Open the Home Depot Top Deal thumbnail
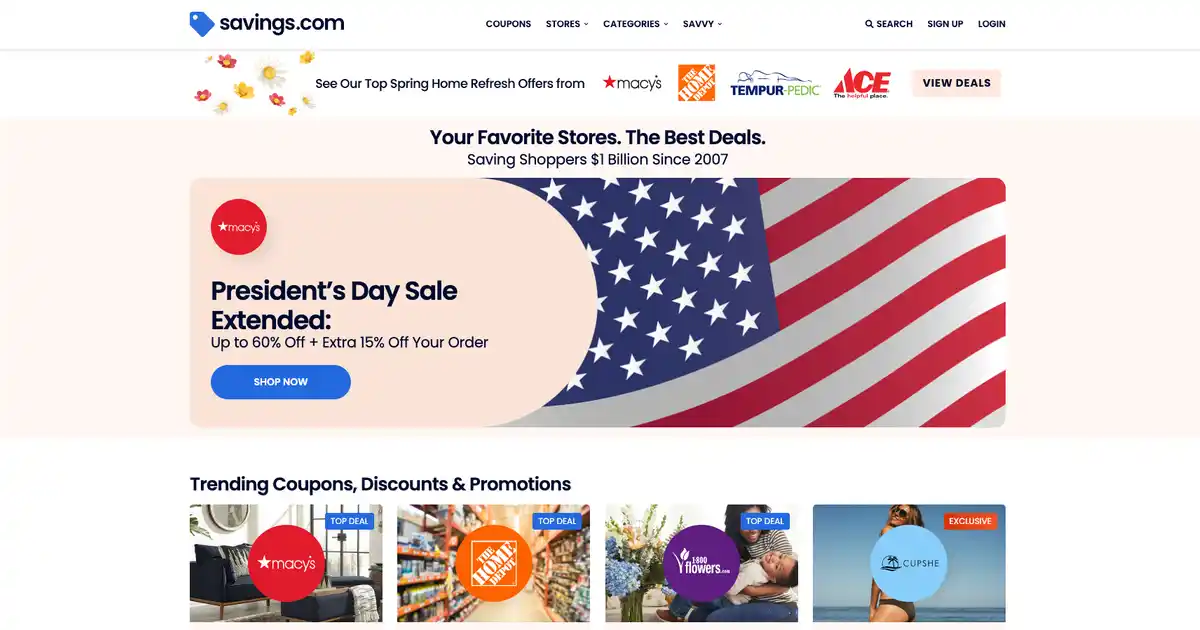Viewport: 1200px width, 630px height. (x=493, y=563)
